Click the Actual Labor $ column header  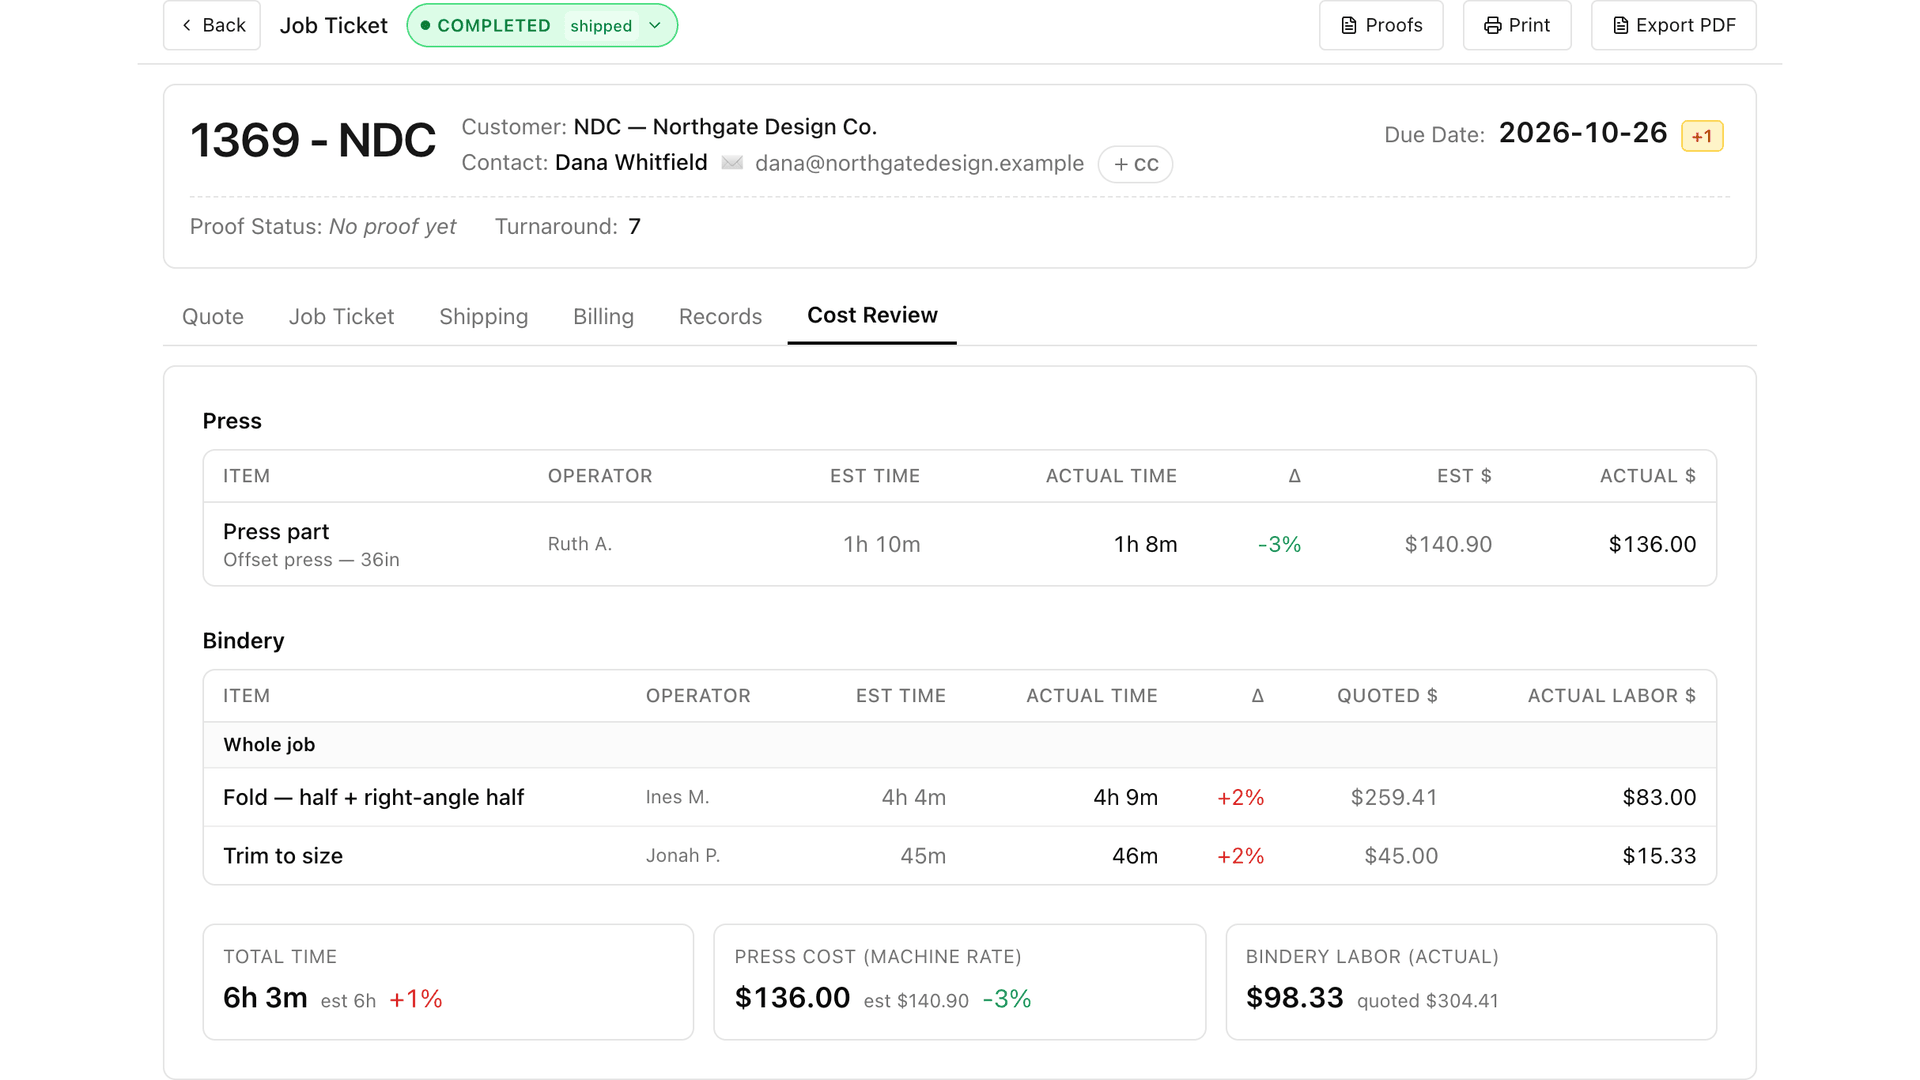click(x=1612, y=696)
